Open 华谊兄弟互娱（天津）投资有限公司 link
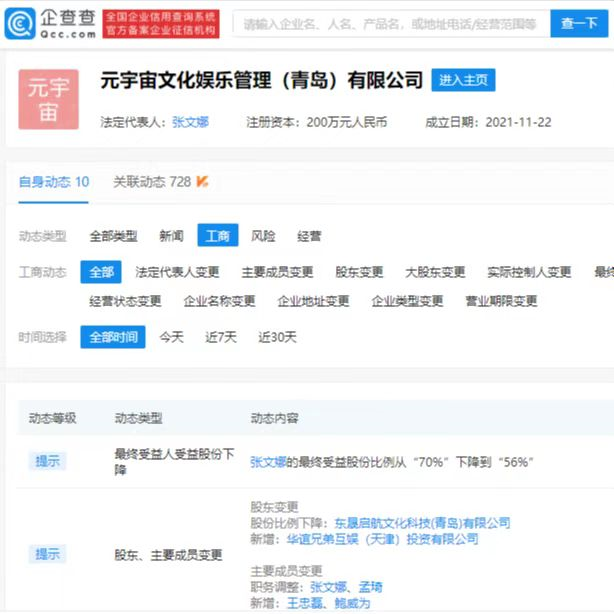The width and height of the screenshot is (614, 614). point(382,539)
